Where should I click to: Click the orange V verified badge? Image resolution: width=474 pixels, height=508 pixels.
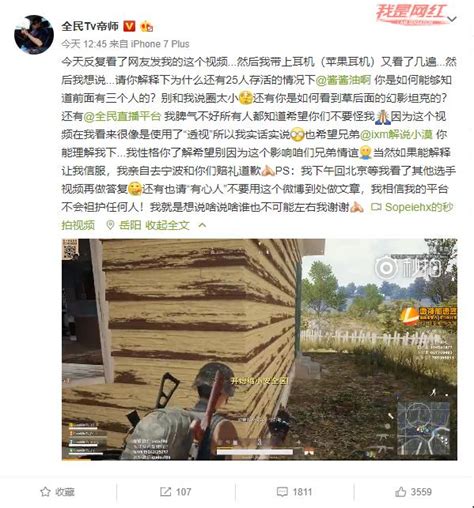click(129, 26)
